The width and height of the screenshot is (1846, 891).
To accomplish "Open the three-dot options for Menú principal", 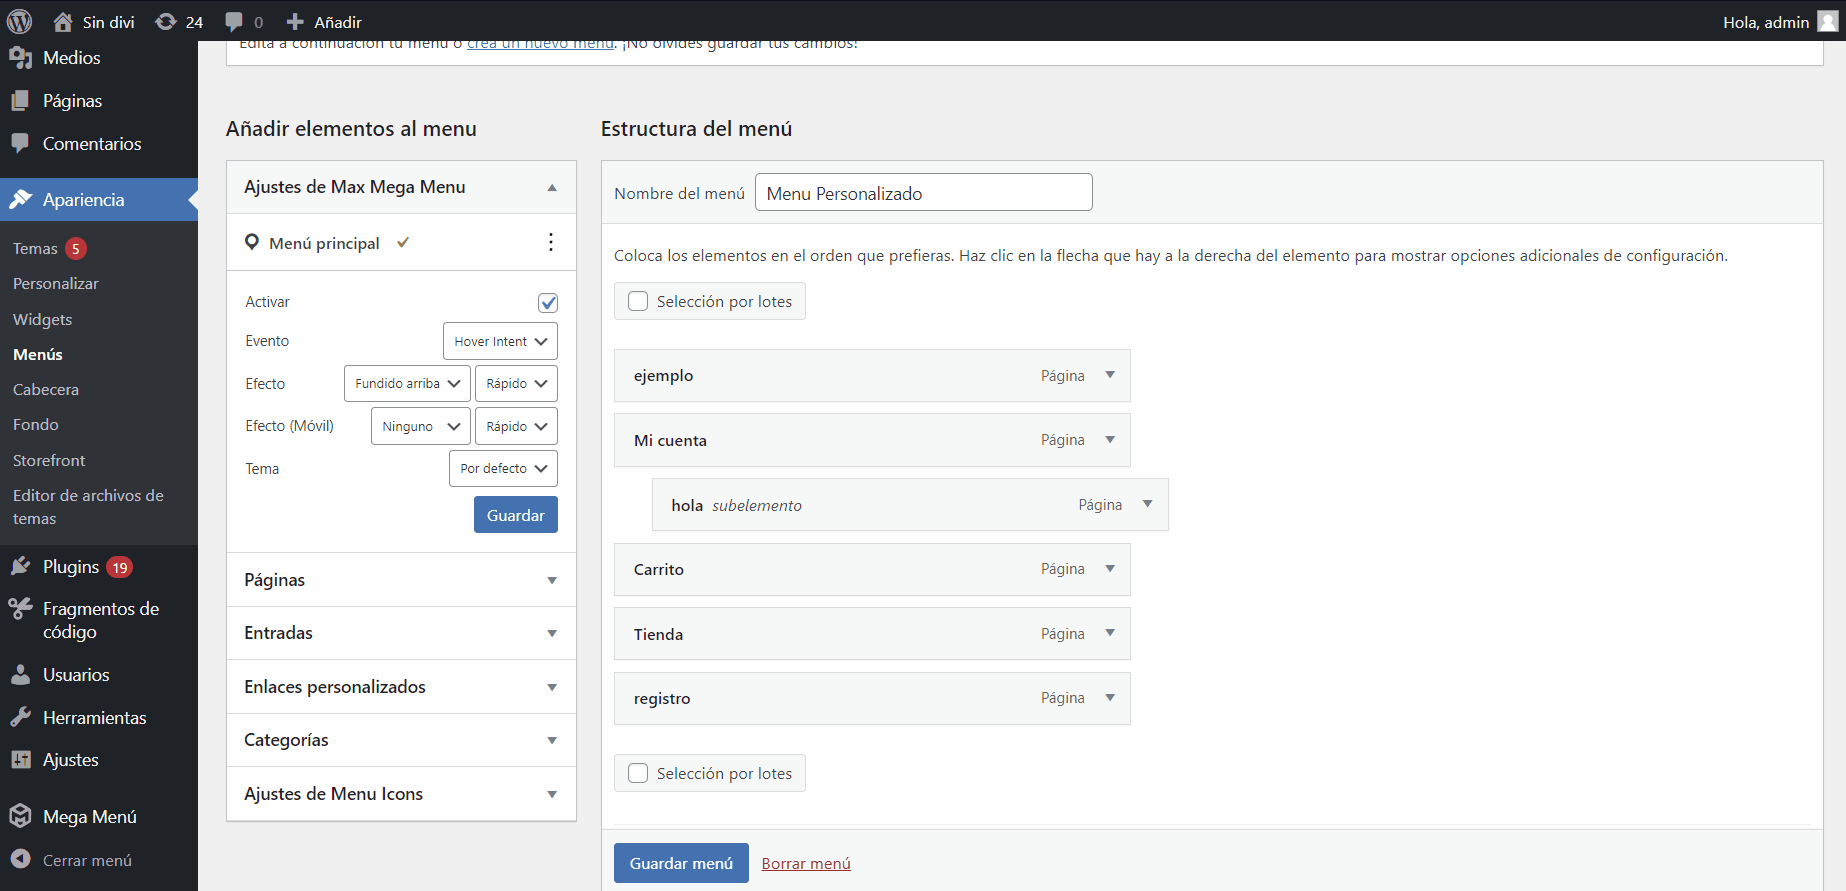I will tap(551, 242).
